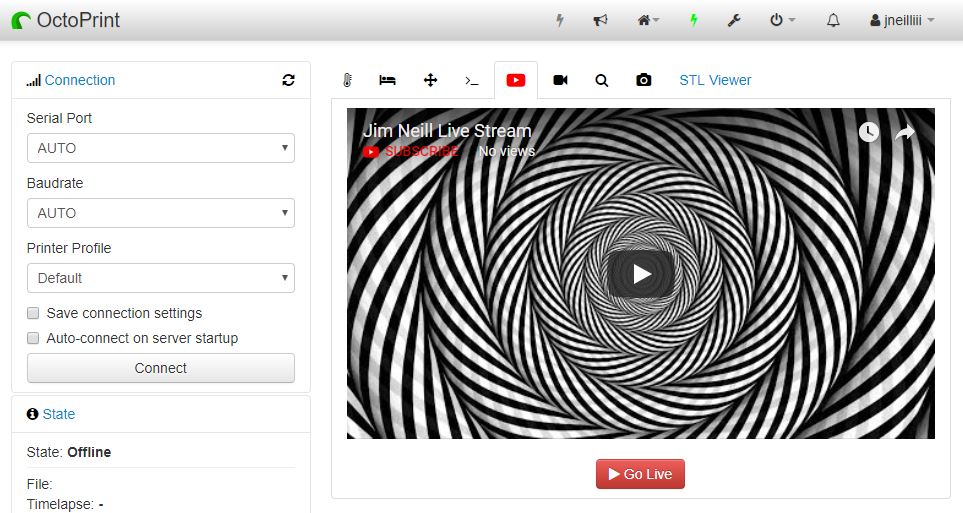Open the home icon dropdown in navbar
Viewport: 963px width, 513px height.
point(648,20)
